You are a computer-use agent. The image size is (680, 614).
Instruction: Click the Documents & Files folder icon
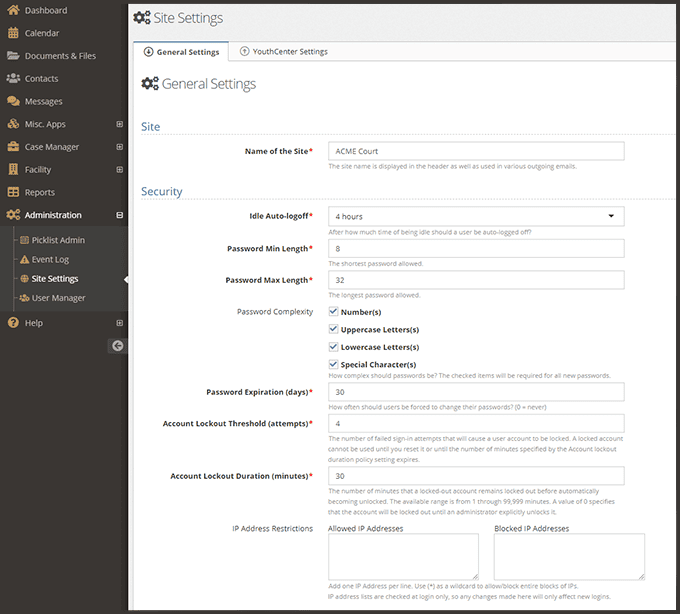[13, 56]
